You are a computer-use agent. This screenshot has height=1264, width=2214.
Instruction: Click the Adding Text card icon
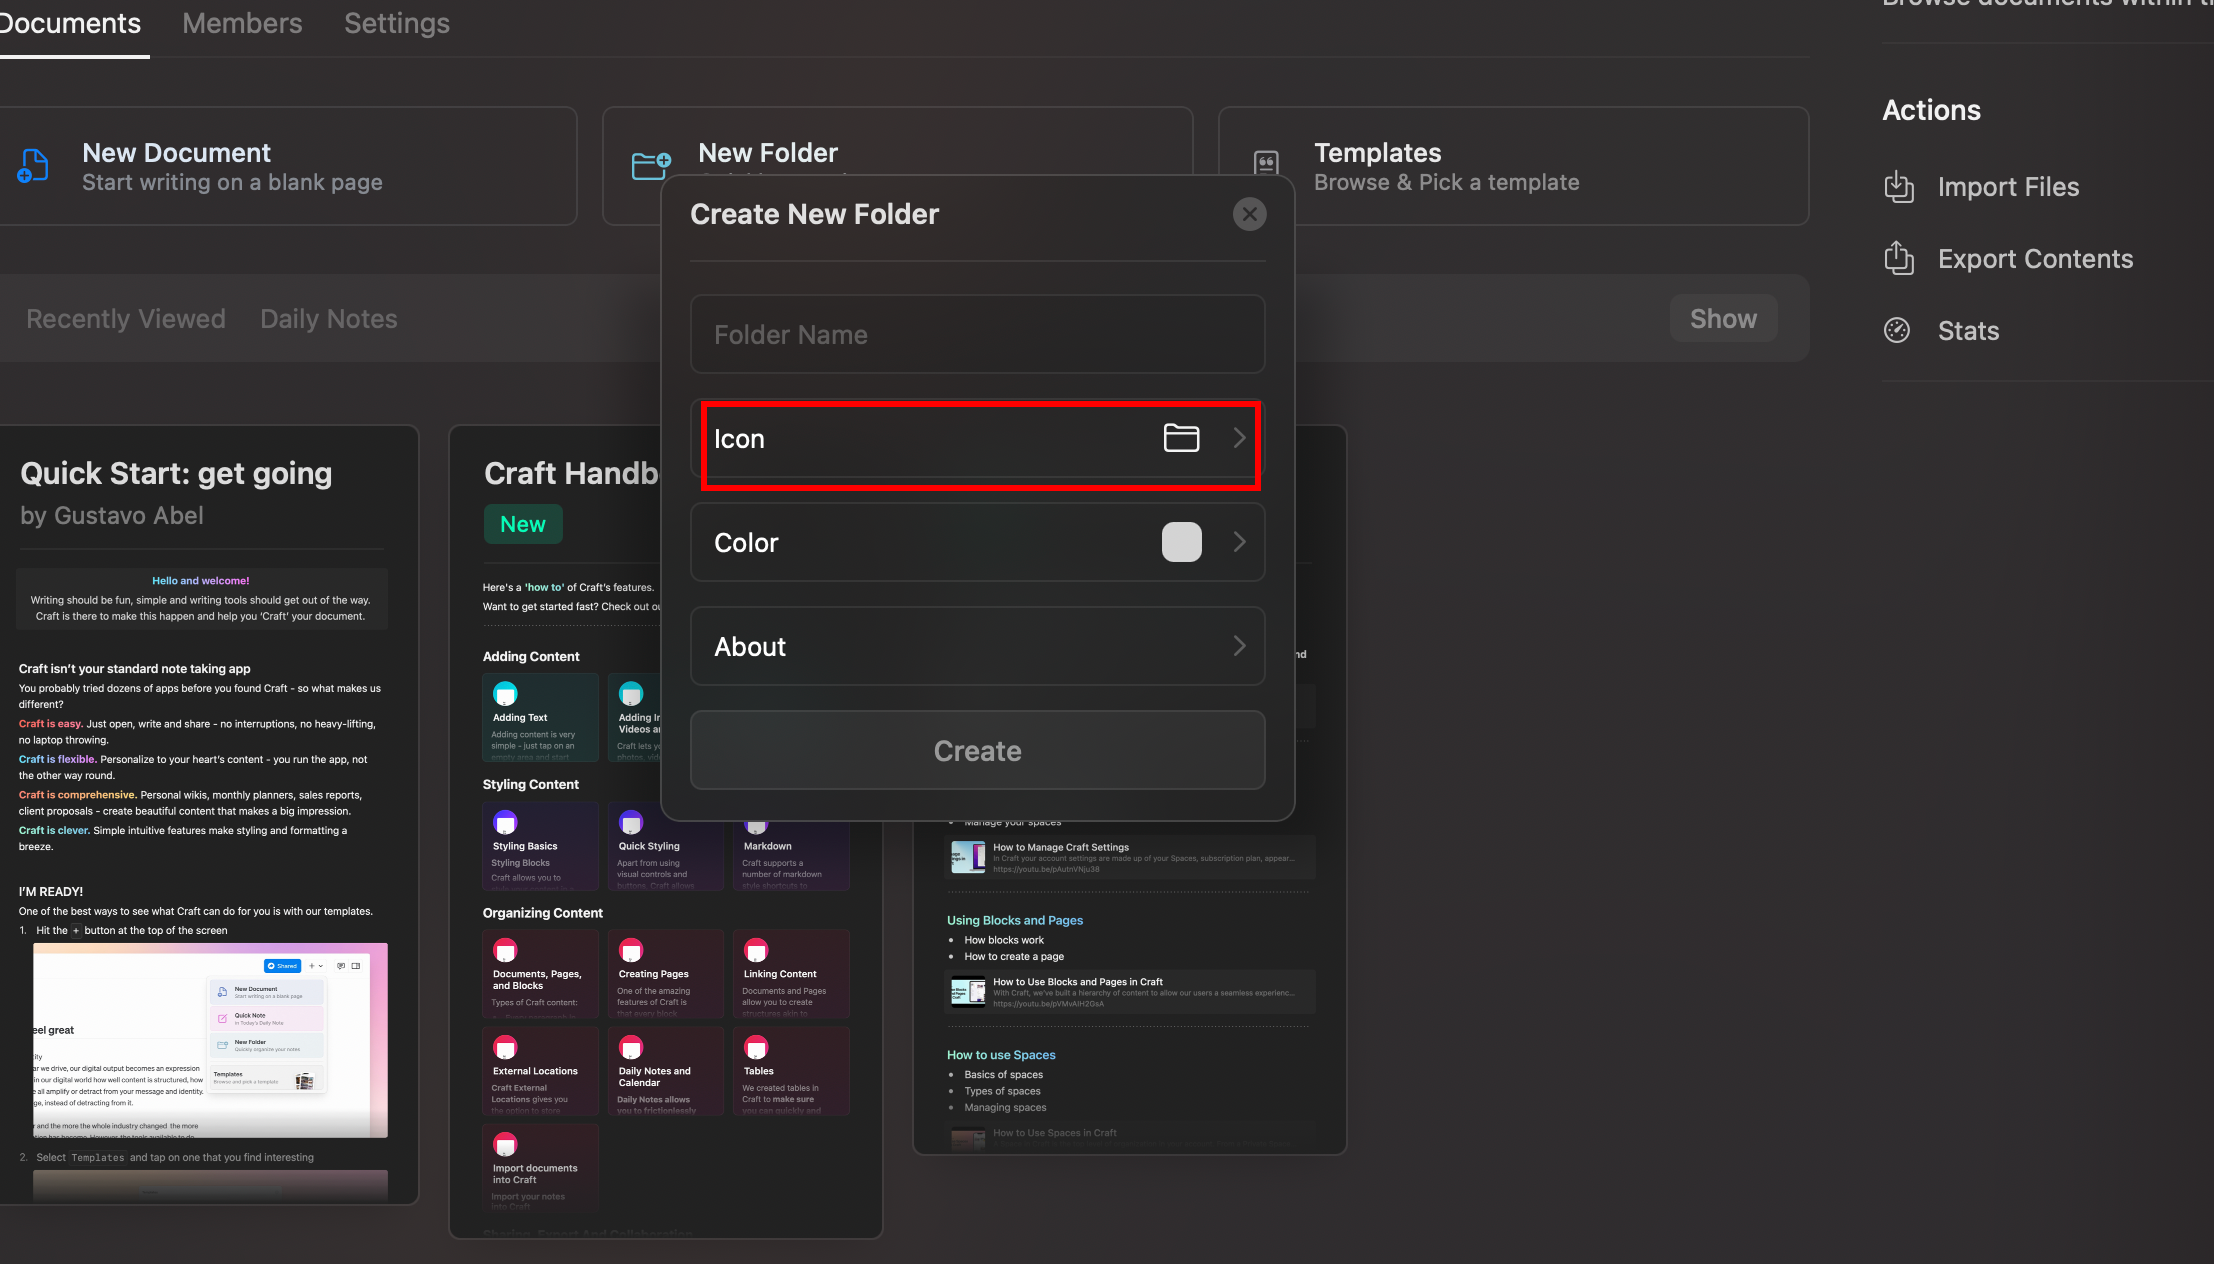(505, 693)
